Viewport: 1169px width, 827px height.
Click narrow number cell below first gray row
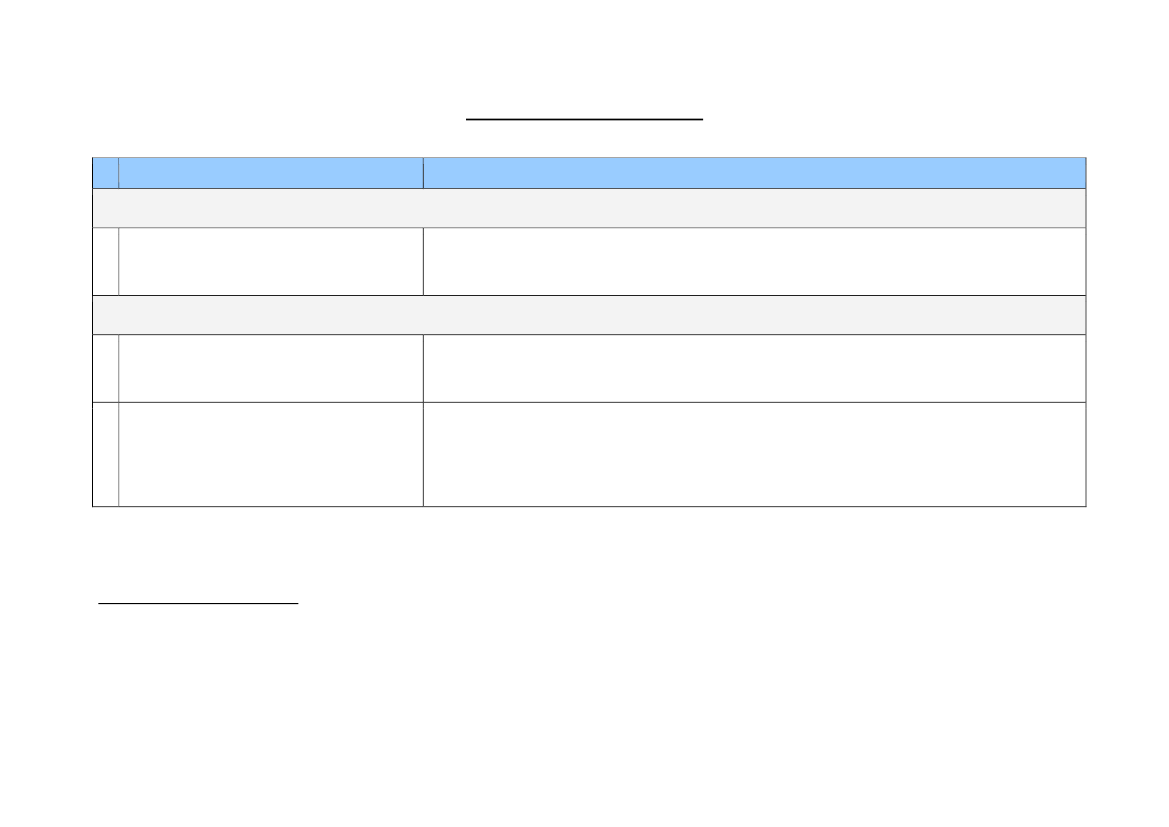(x=106, y=261)
